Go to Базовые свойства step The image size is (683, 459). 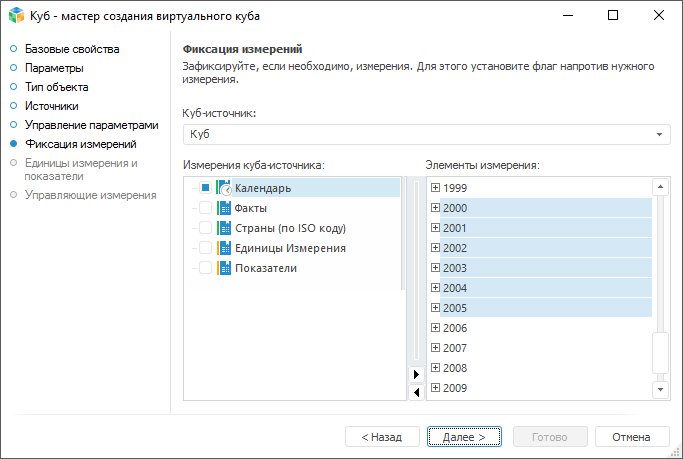coord(72,49)
